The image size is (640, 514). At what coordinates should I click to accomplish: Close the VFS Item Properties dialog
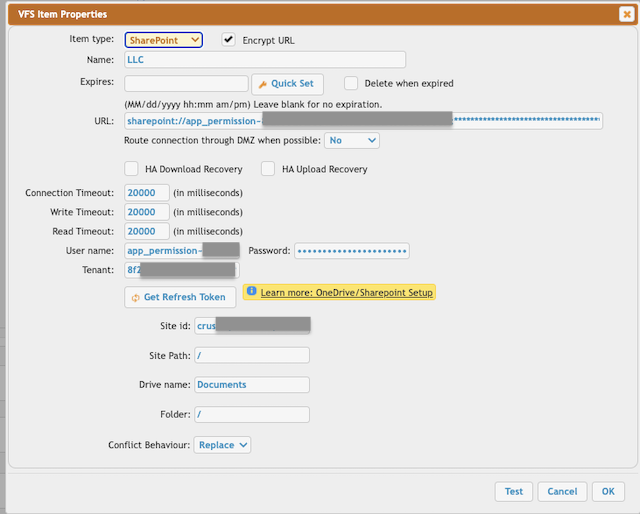click(627, 14)
